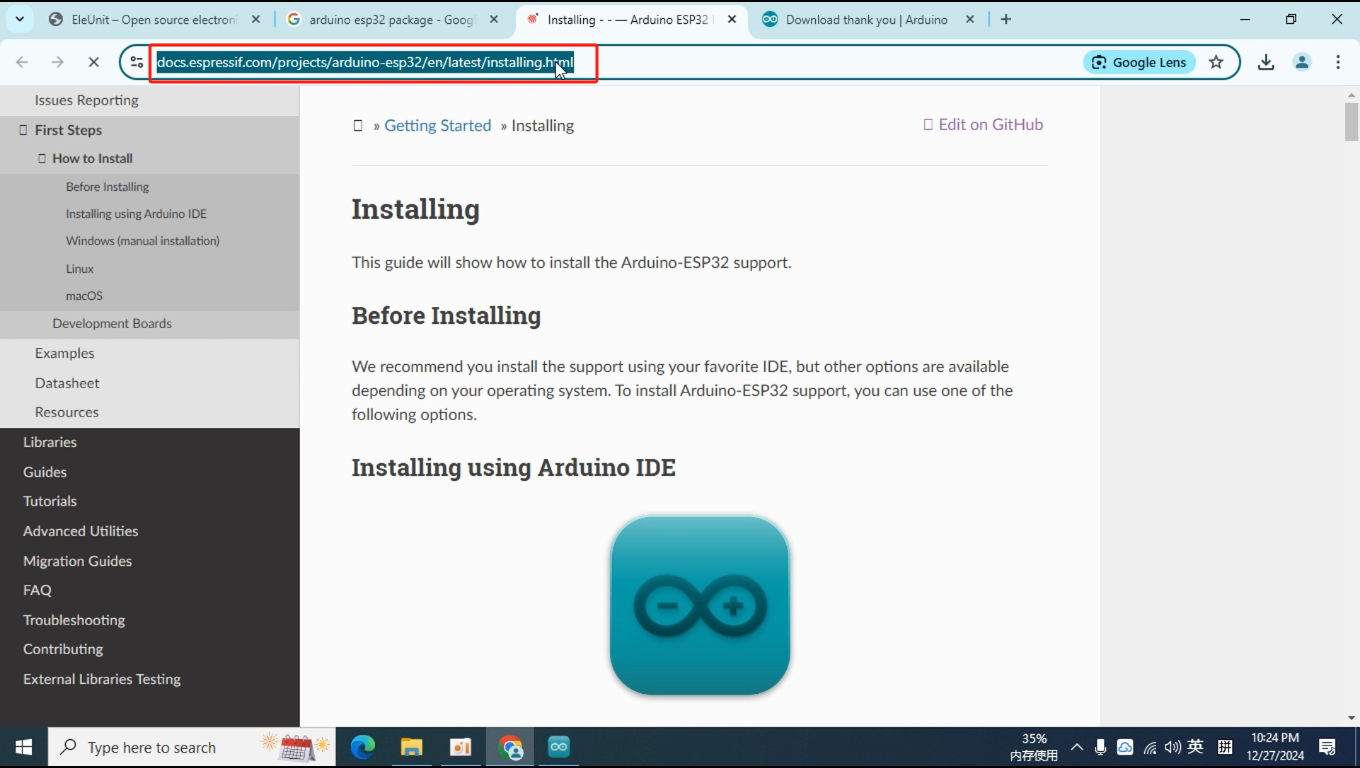This screenshot has width=1360, height=768.
Task: Open the volume control tray icon
Action: coord(1172,747)
